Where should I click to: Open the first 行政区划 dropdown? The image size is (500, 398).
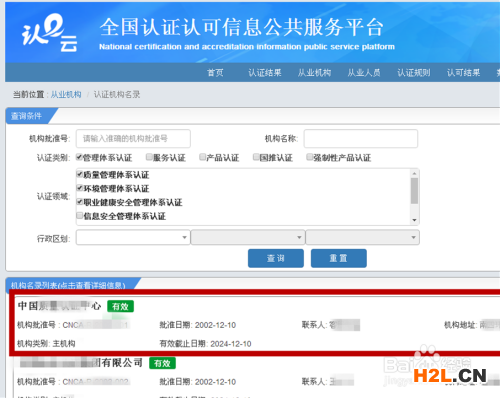[133, 237]
